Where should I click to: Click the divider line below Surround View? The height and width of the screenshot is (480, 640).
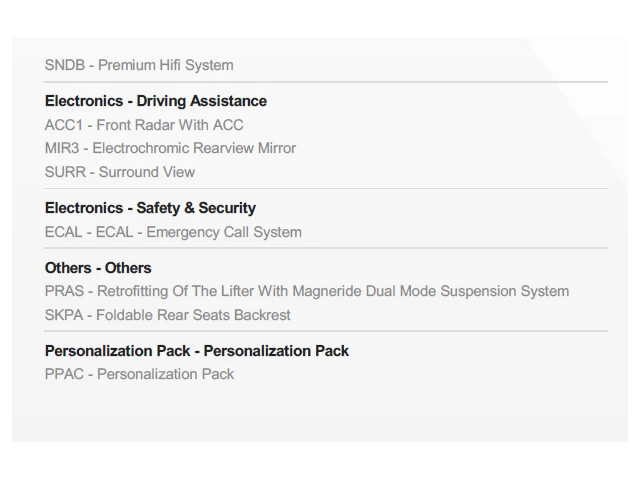(325, 188)
